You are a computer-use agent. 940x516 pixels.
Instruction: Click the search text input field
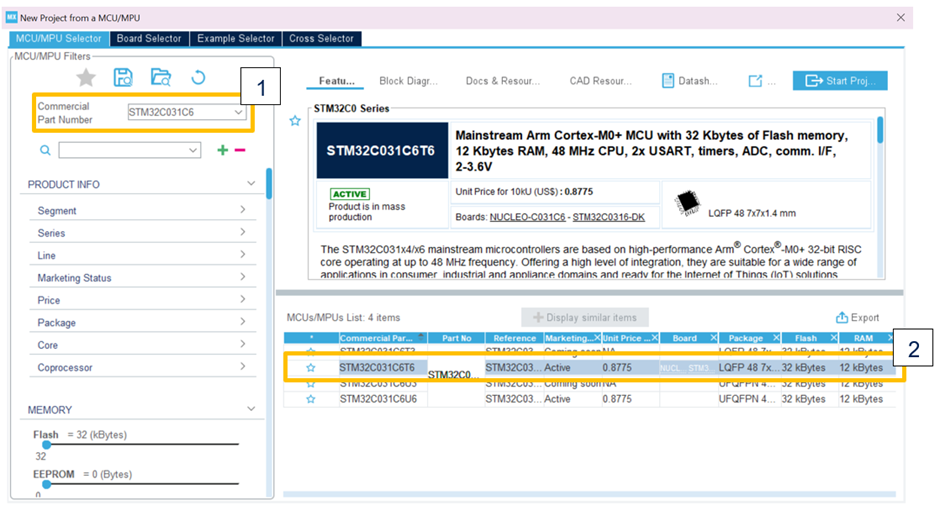[123, 150]
